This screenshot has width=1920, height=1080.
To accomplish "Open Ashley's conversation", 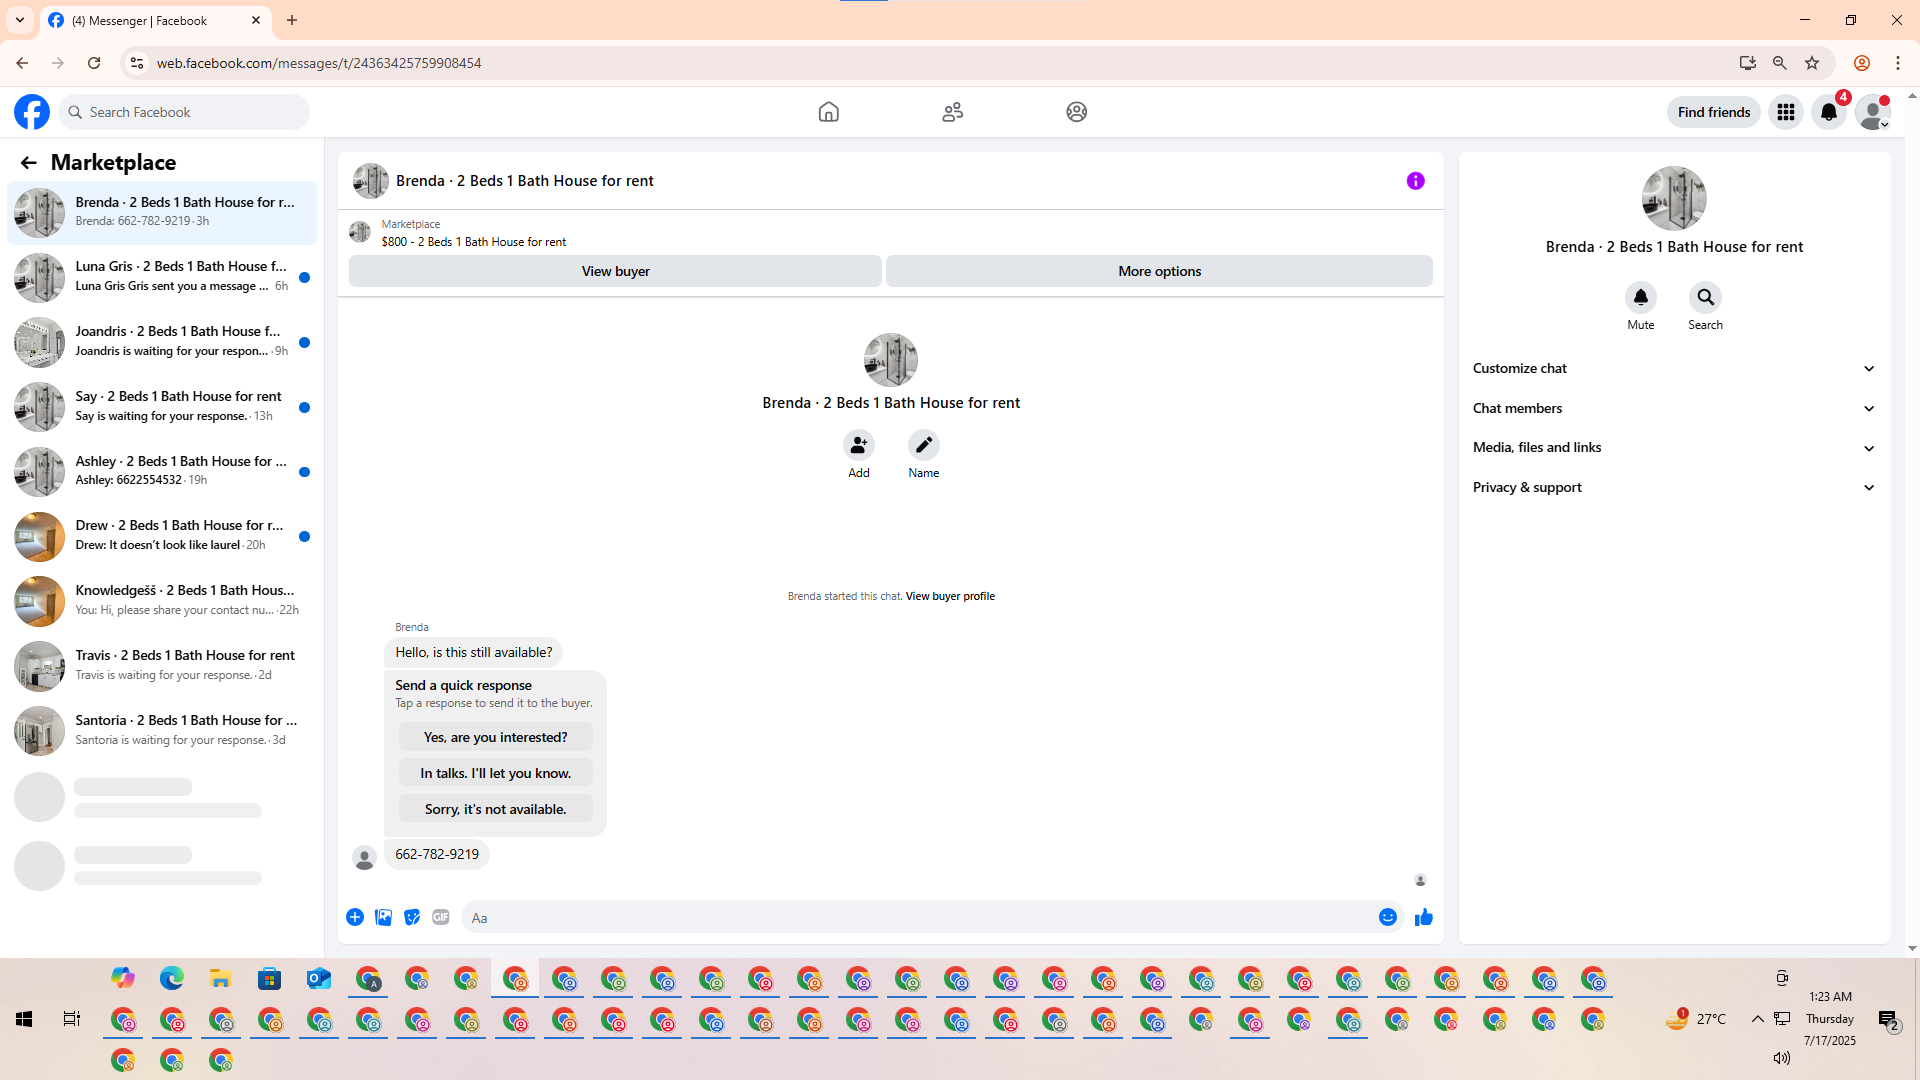I will [162, 472].
